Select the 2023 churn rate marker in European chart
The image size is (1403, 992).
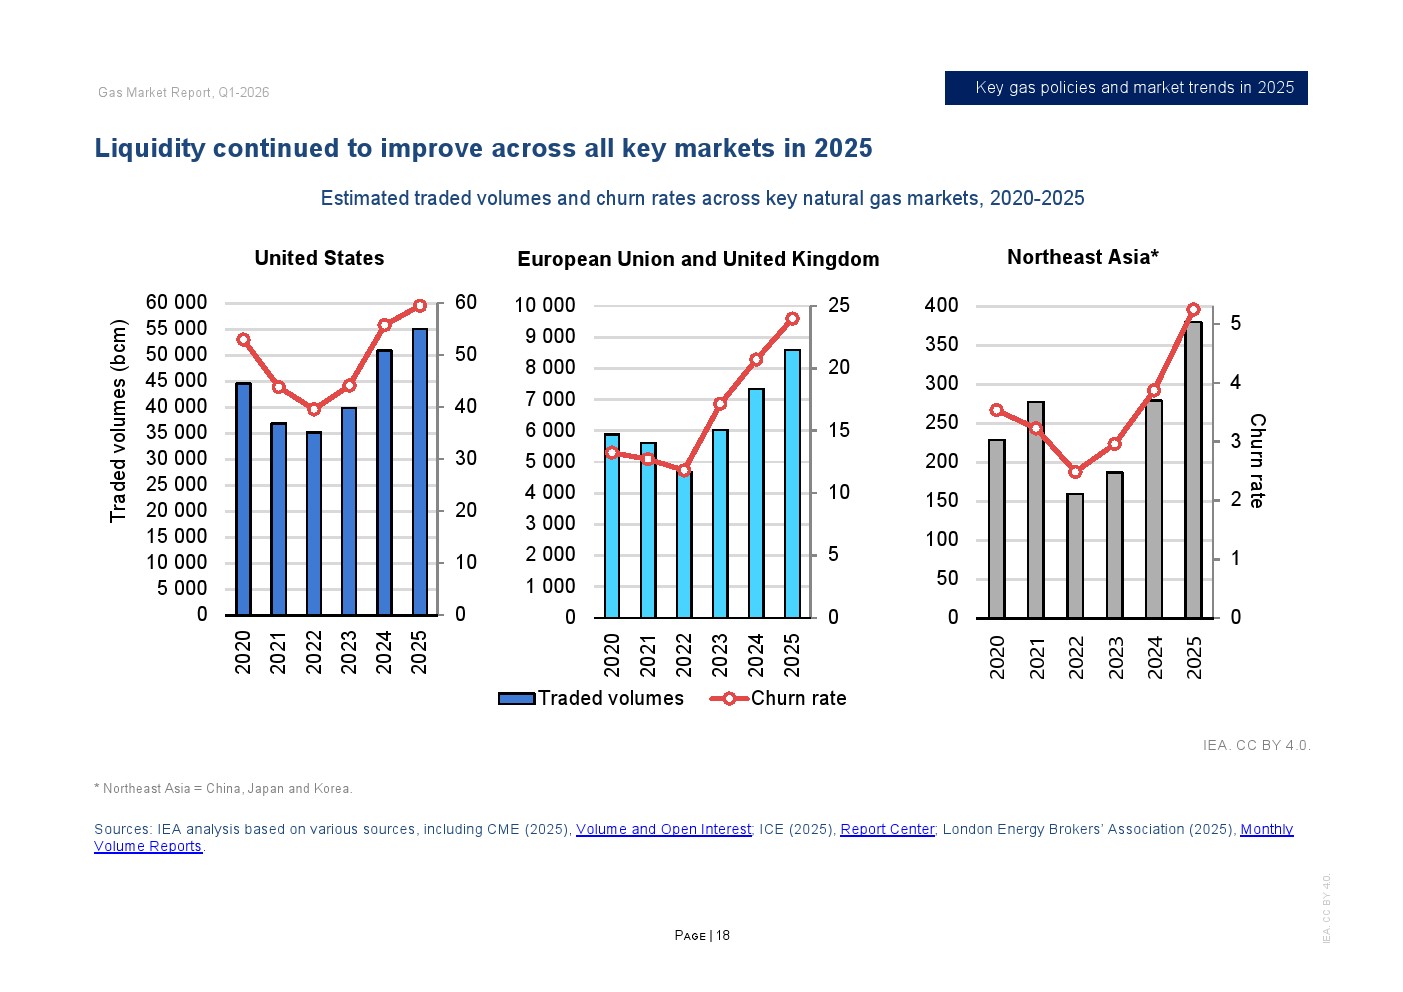720,404
